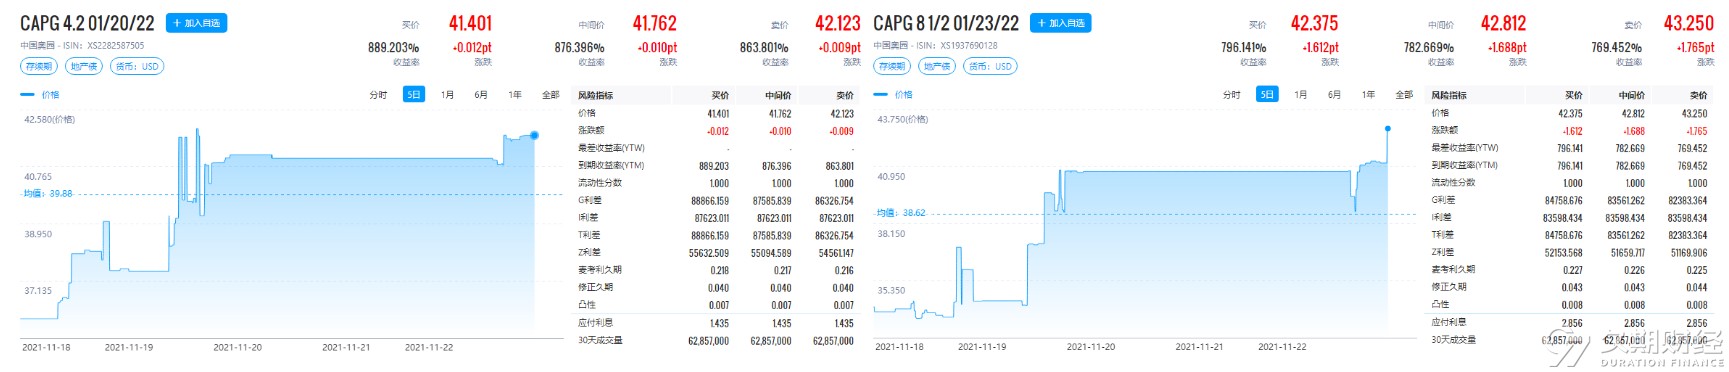Click latest data point on CAPG 4.2 chart
Screen dimensions: 1729x372
pos(534,135)
